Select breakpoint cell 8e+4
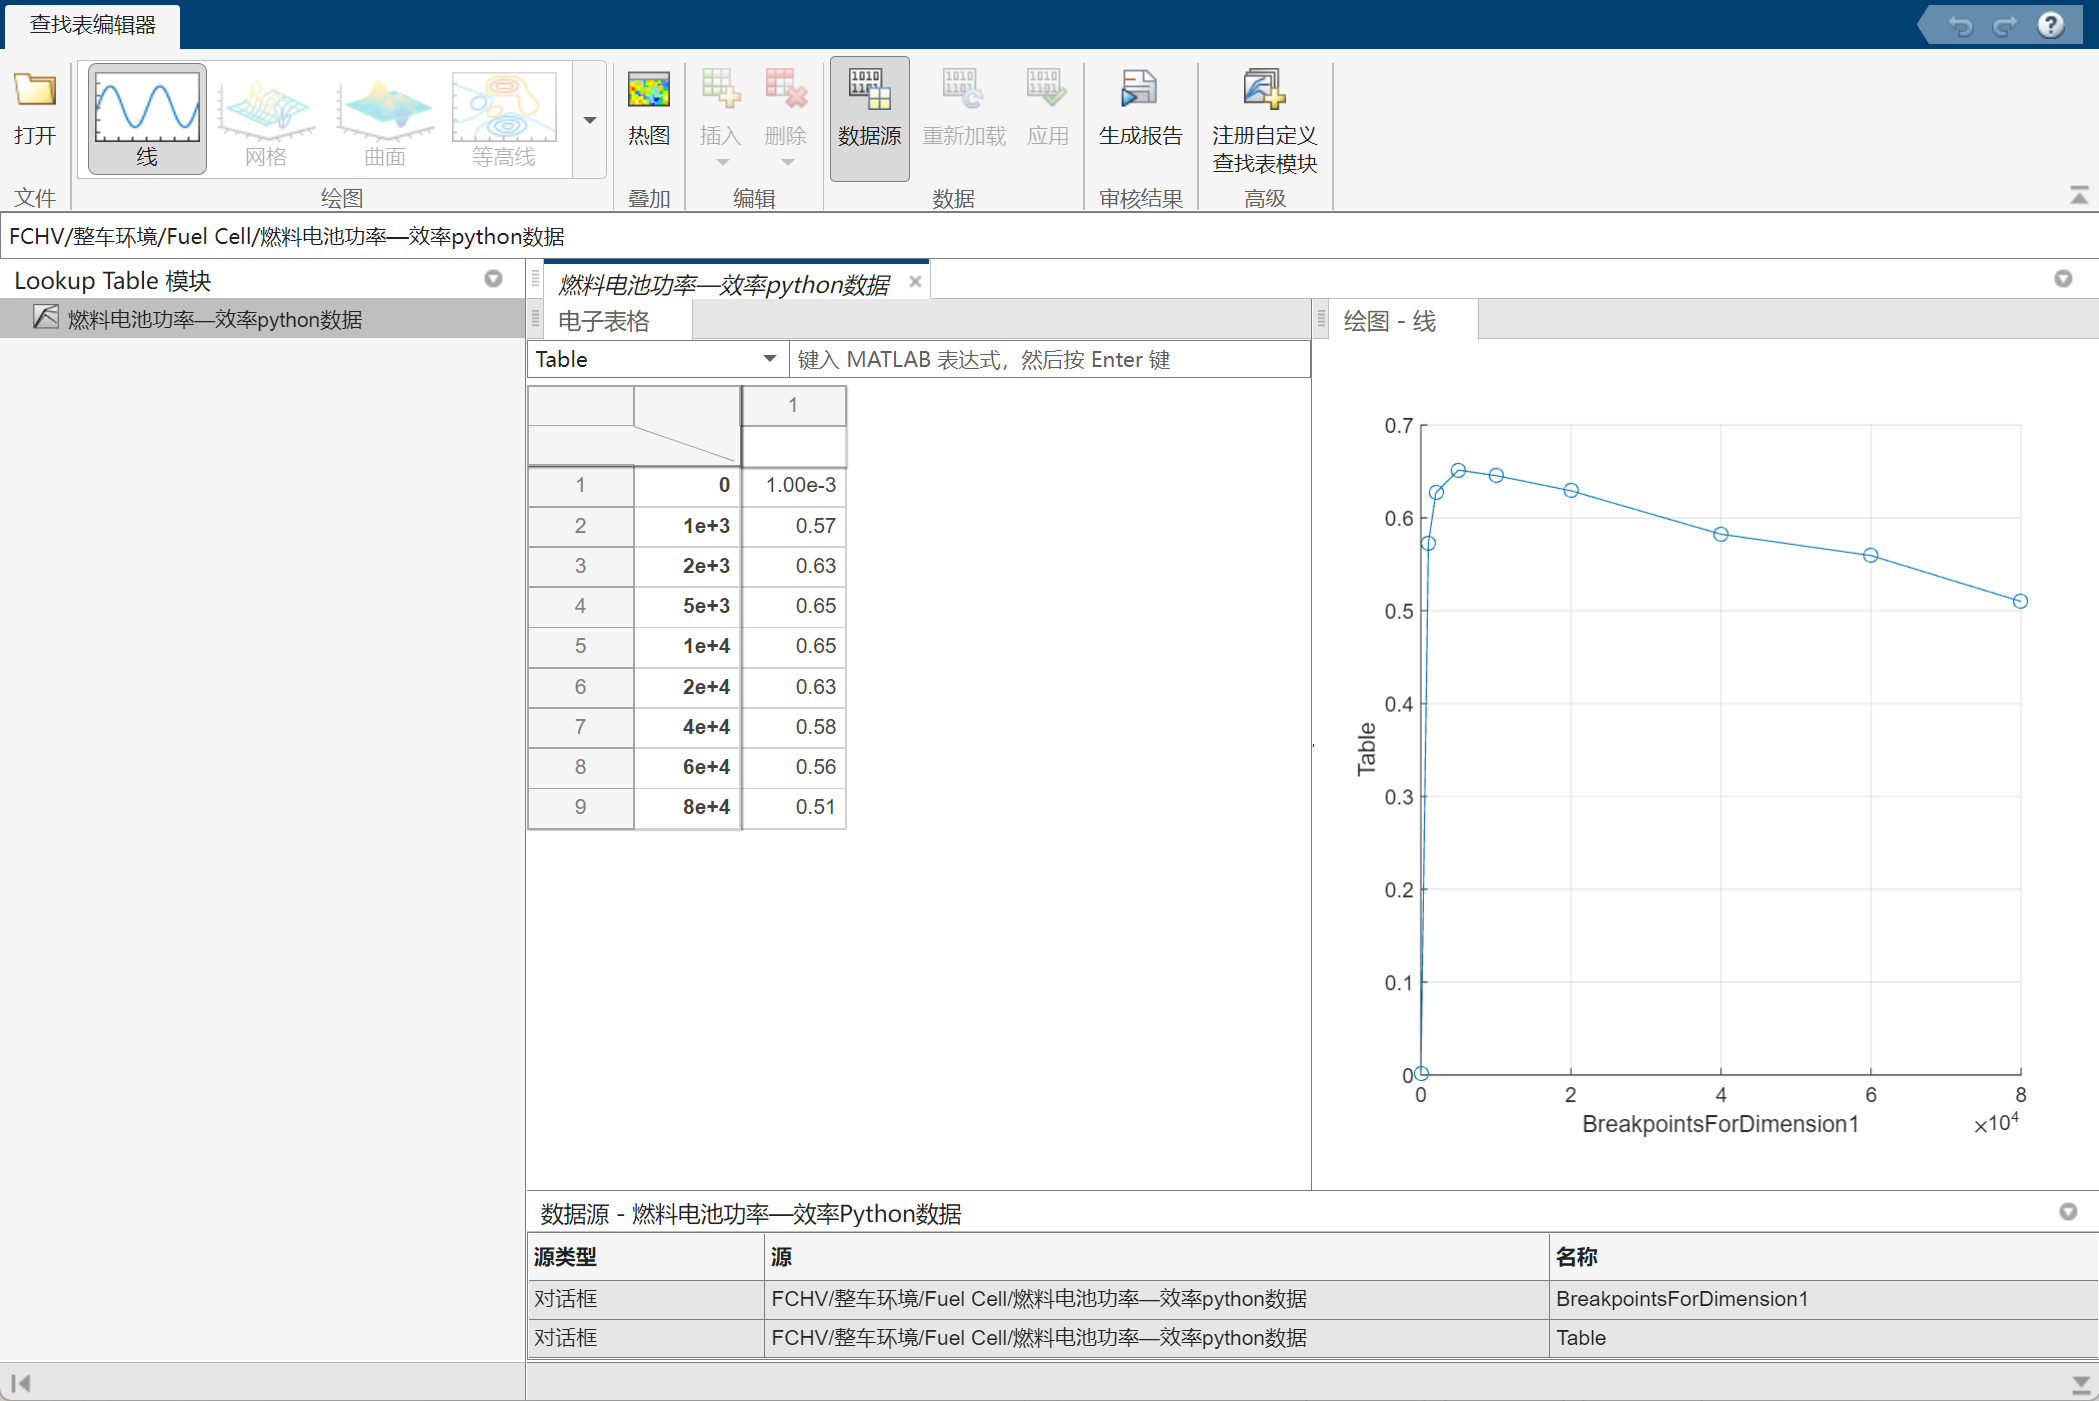This screenshot has width=2099, height=1401. tap(687, 807)
